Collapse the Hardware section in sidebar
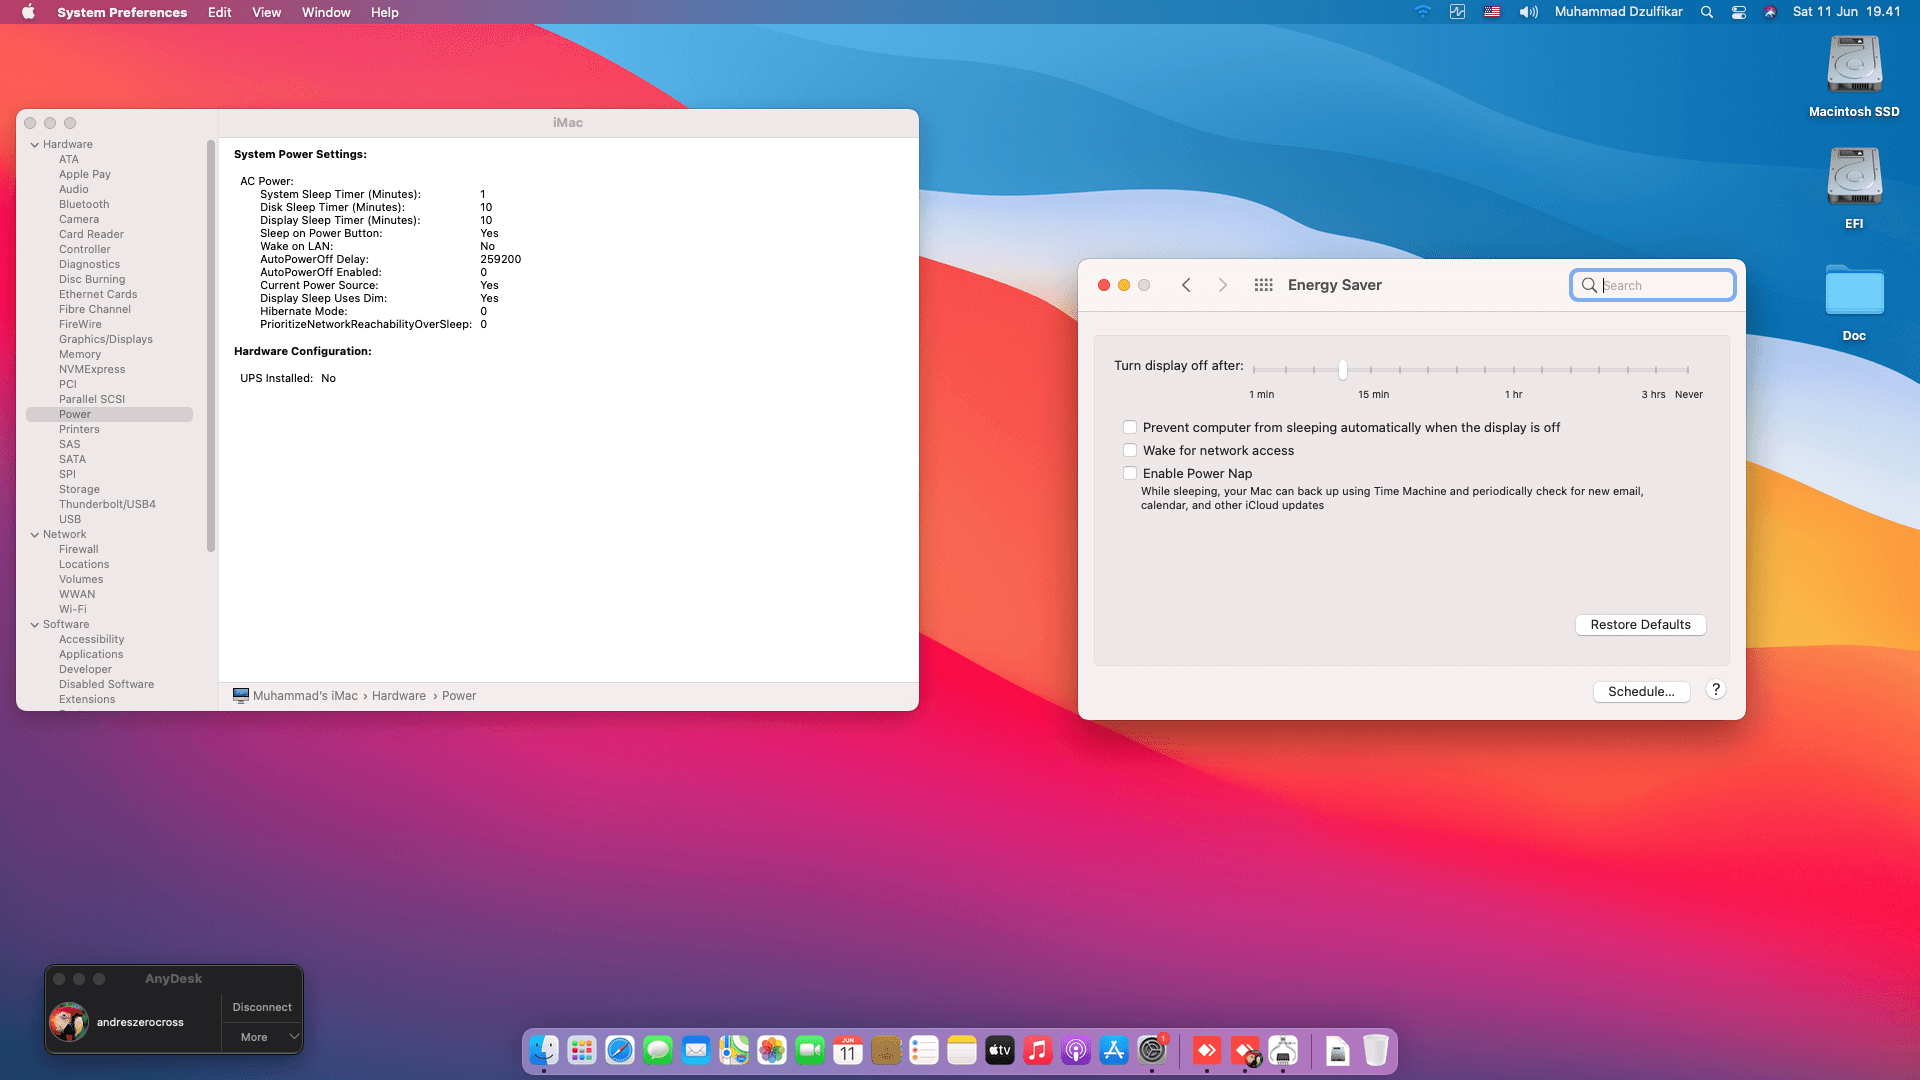 35,145
